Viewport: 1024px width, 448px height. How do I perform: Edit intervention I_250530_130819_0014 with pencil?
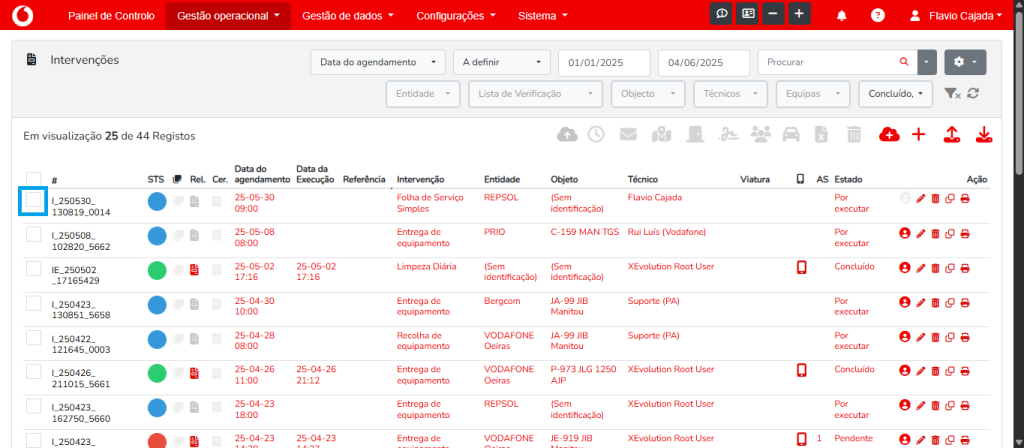[921, 199]
